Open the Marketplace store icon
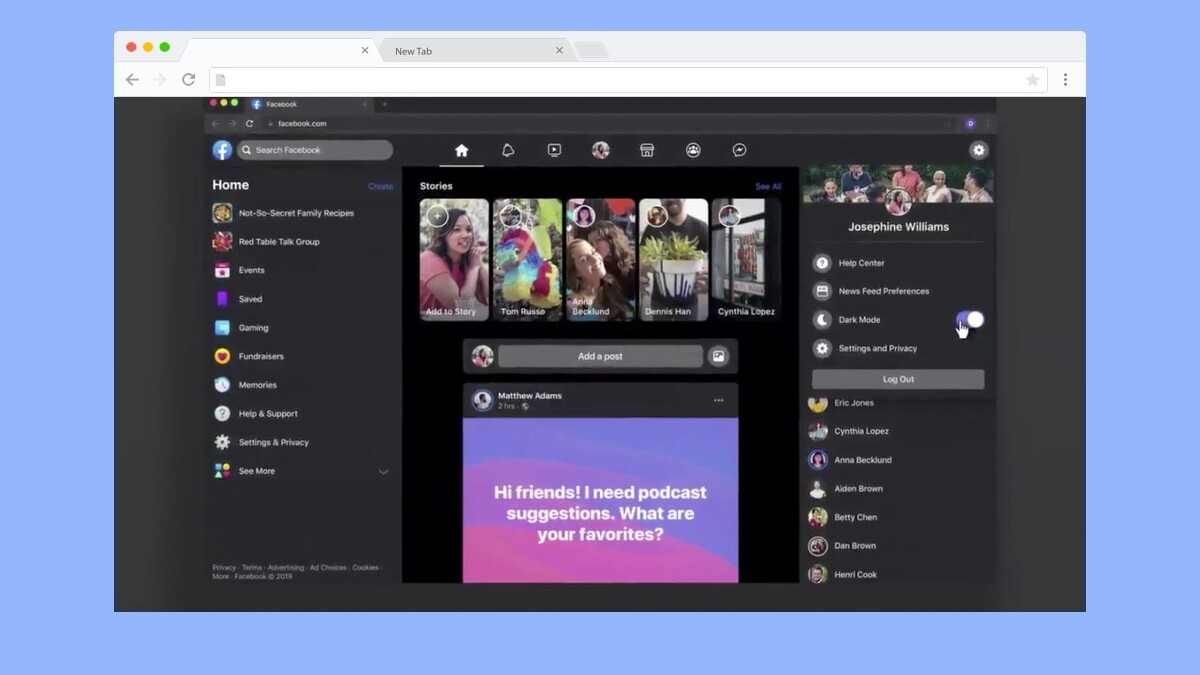This screenshot has width=1200, height=675. point(647,150)
